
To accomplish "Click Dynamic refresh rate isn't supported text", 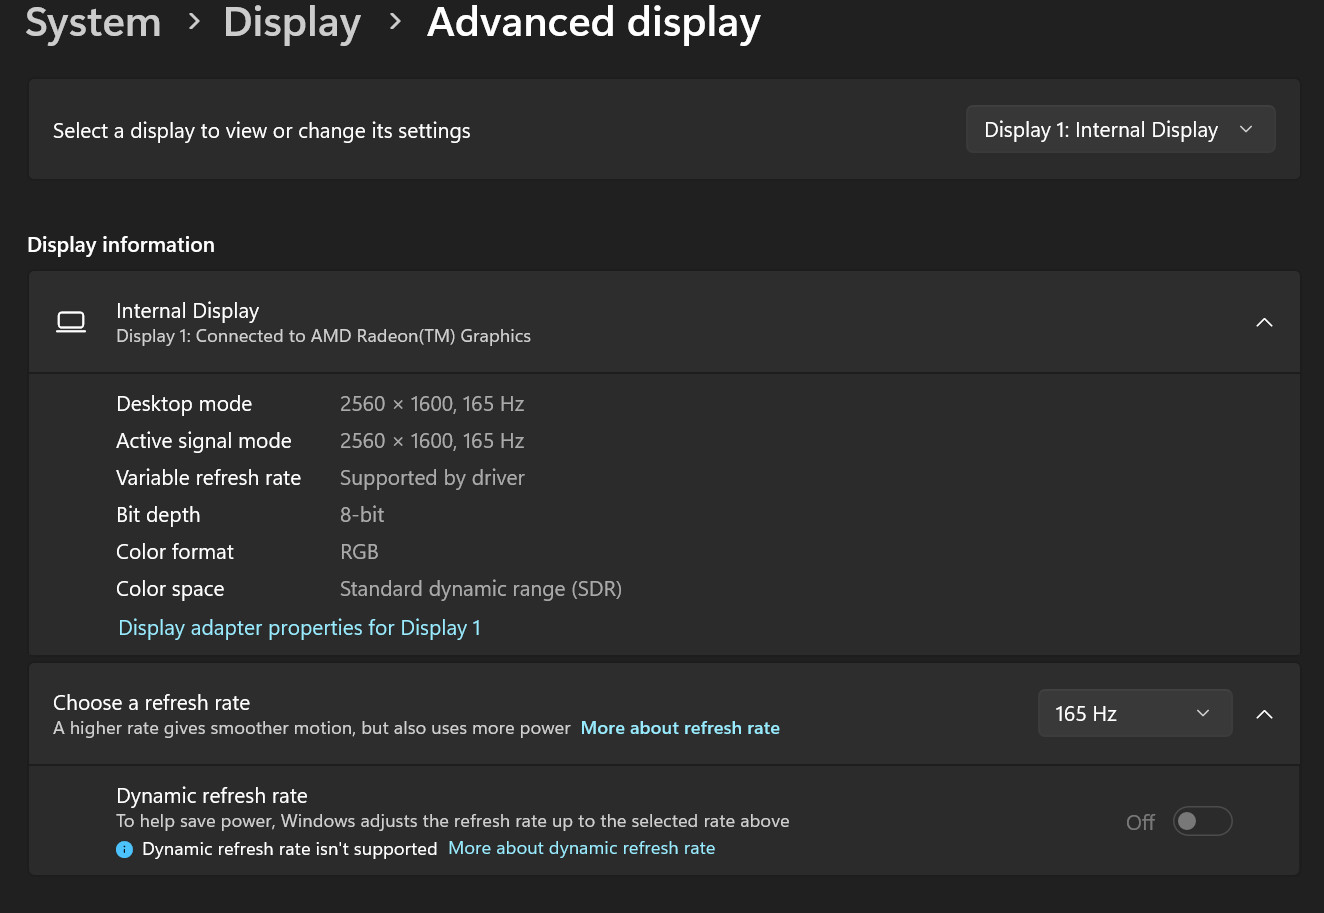I will pyautogui.click(x=290, y=849).
